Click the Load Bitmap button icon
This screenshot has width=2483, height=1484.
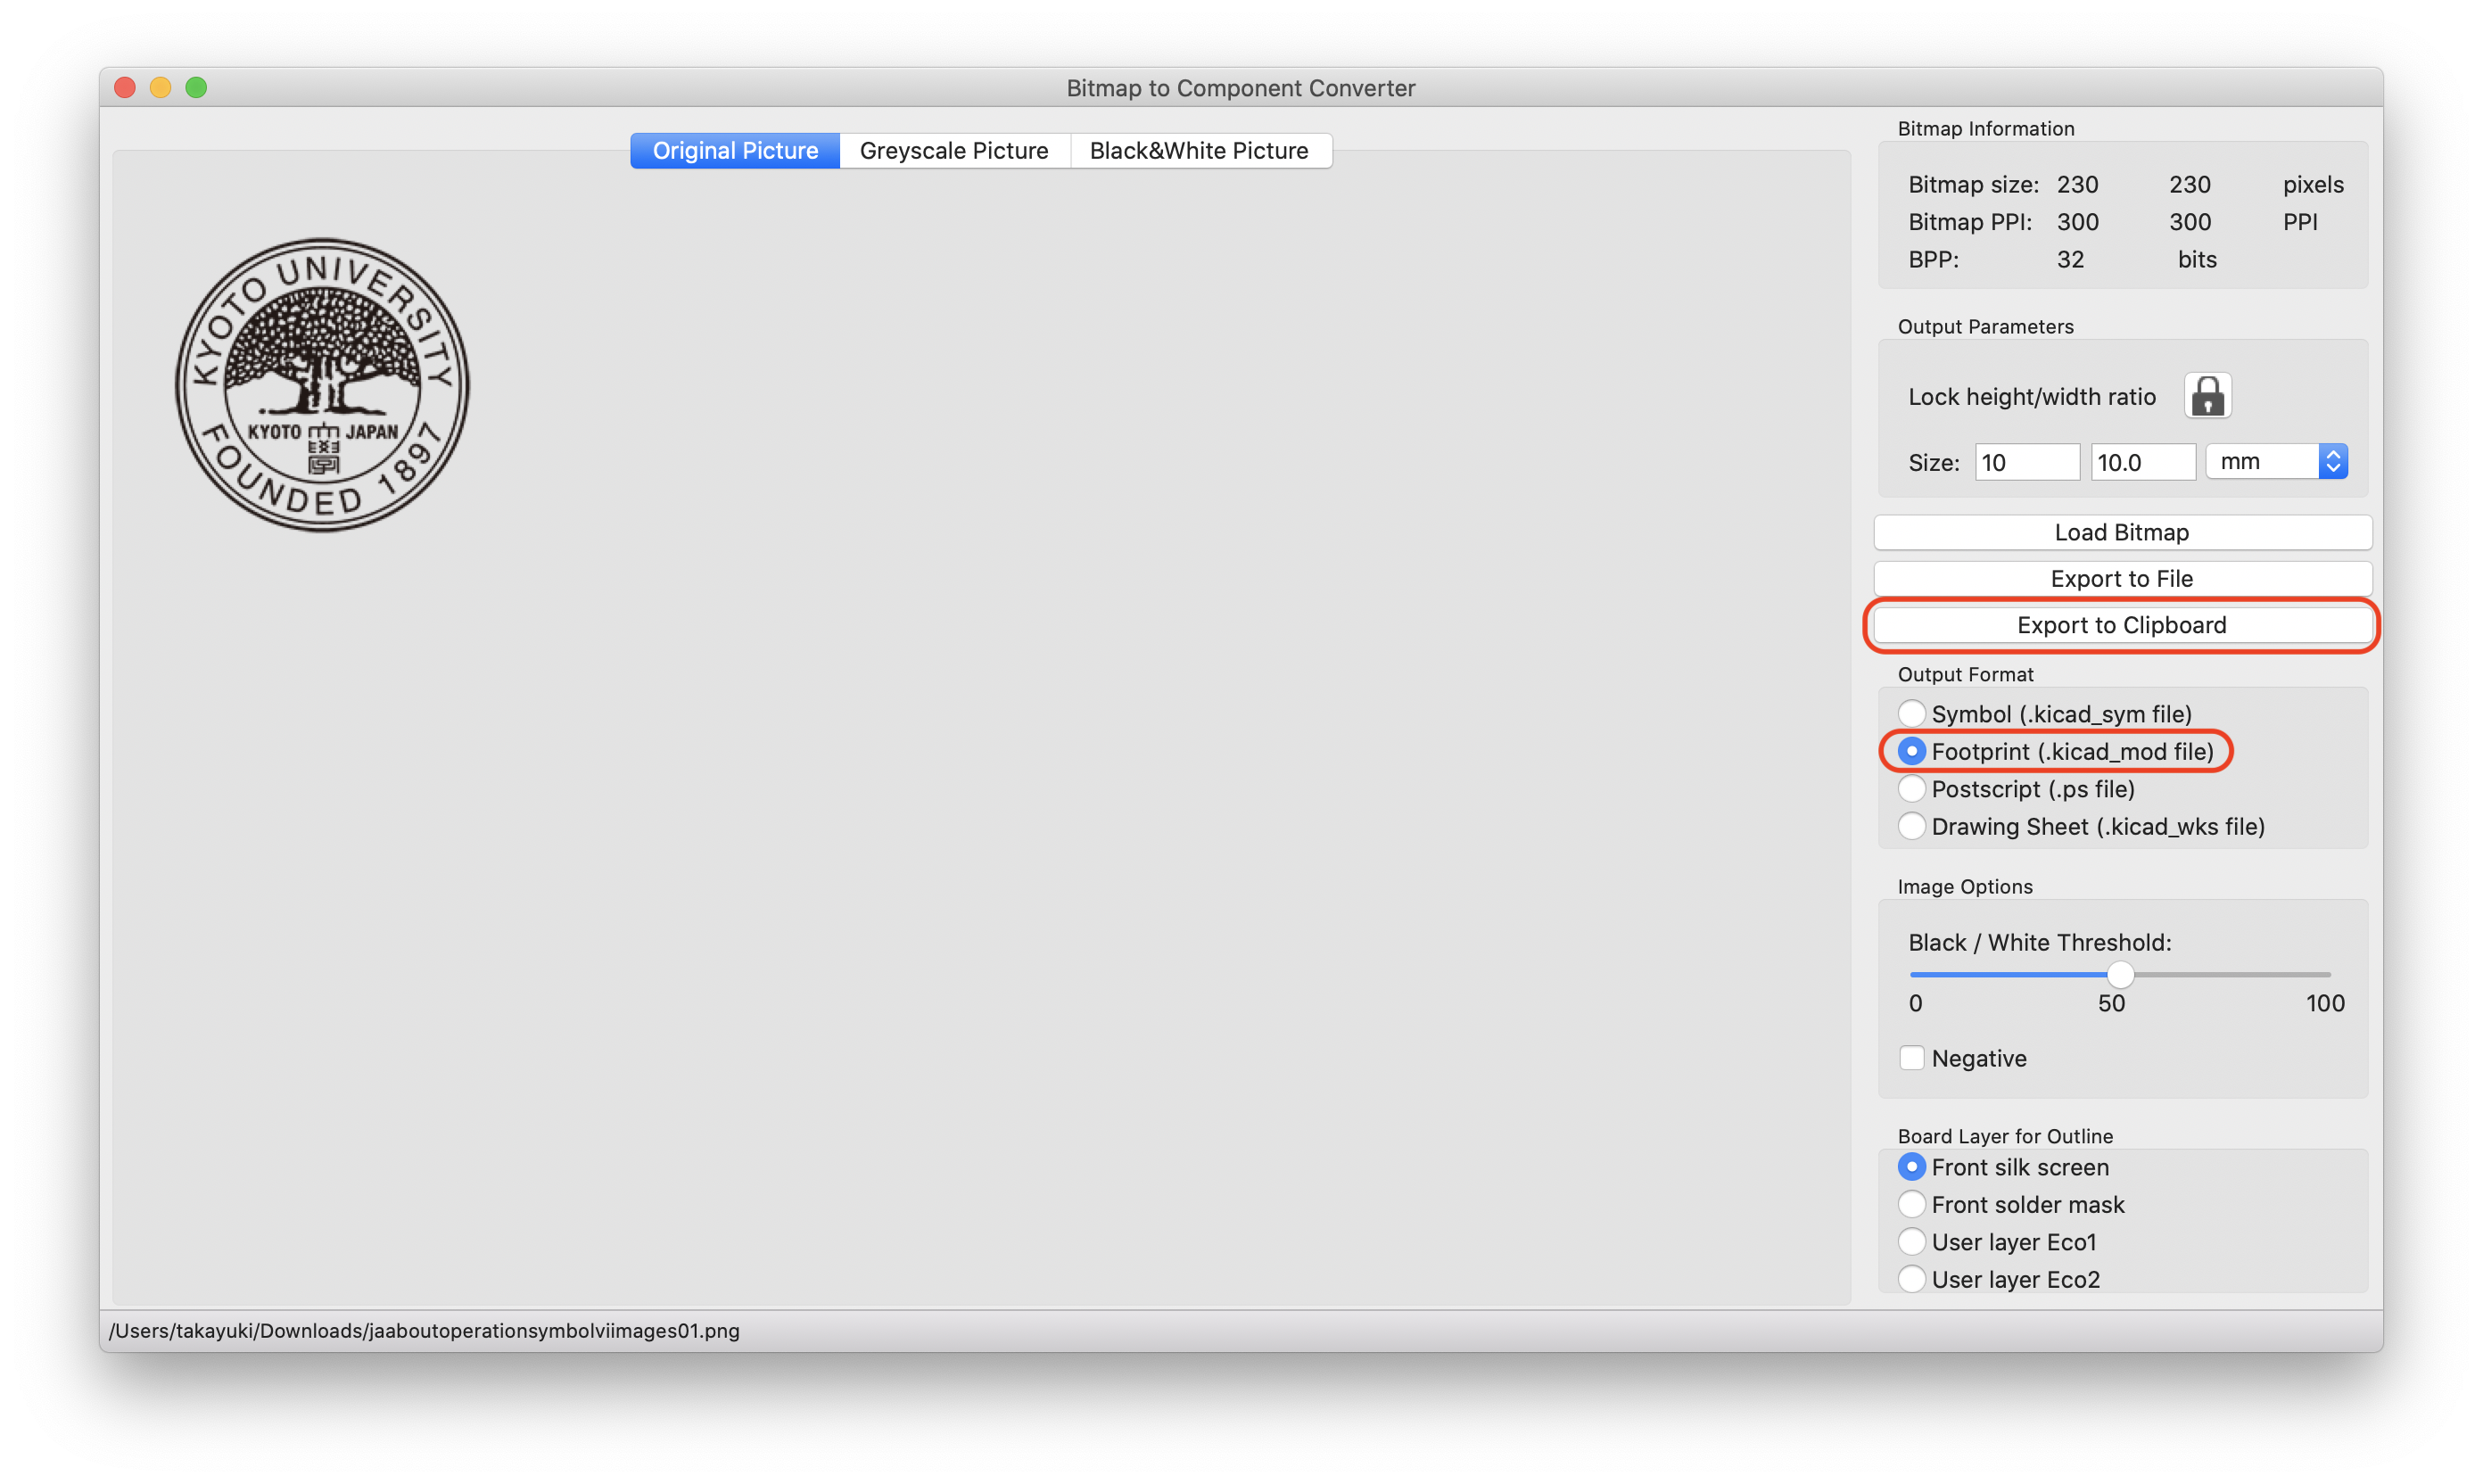2121,532
